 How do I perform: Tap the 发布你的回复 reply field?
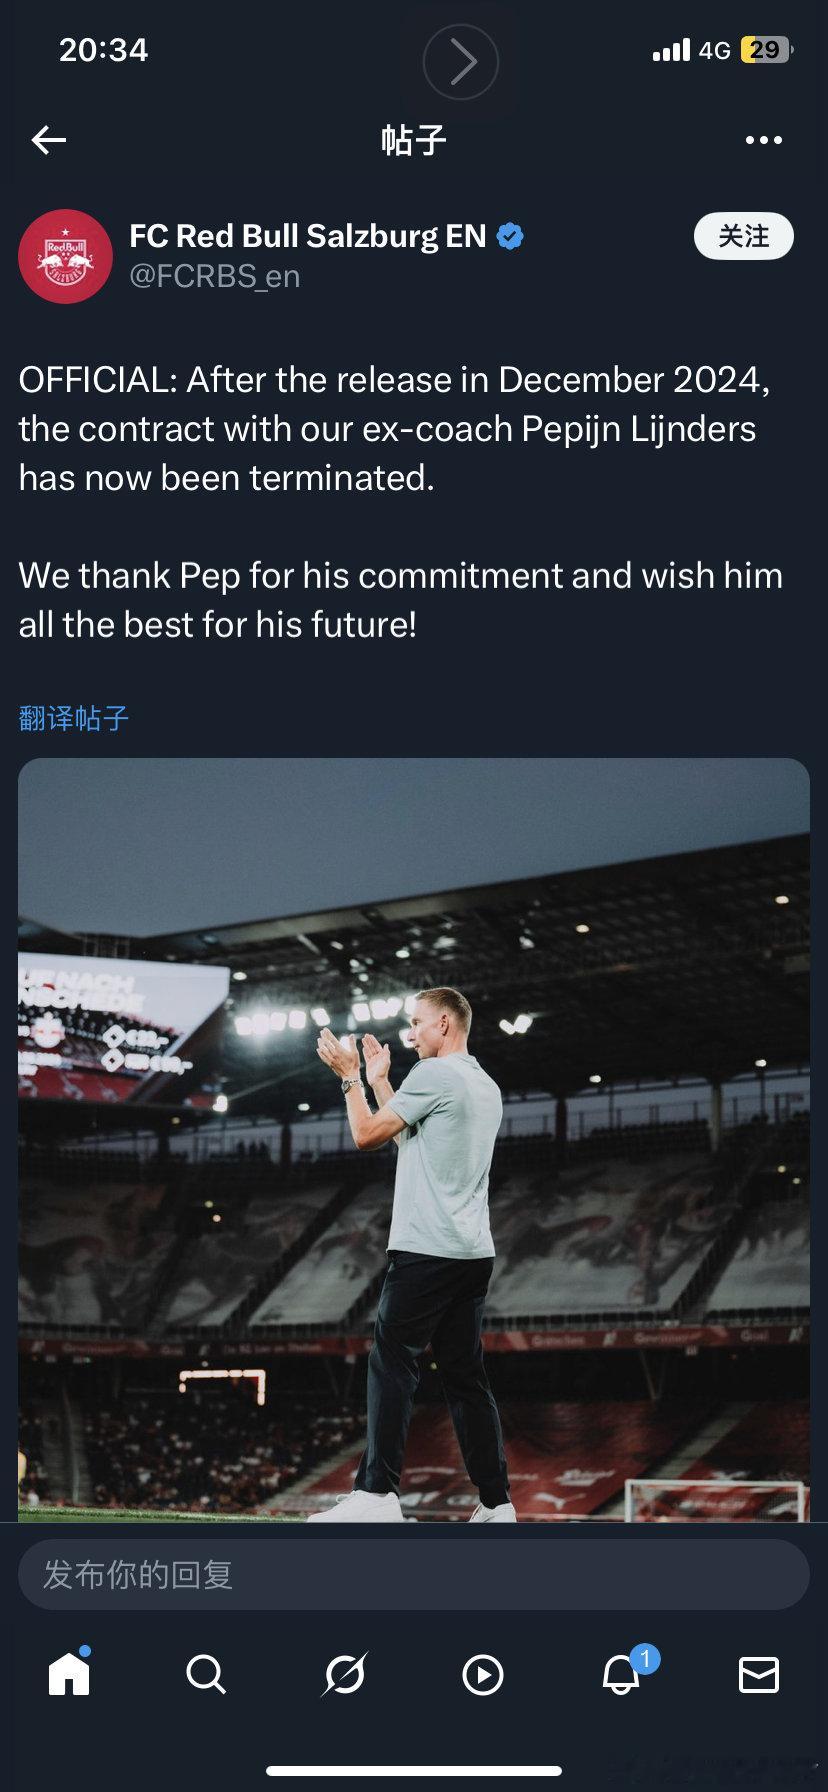pos(414,1575)
